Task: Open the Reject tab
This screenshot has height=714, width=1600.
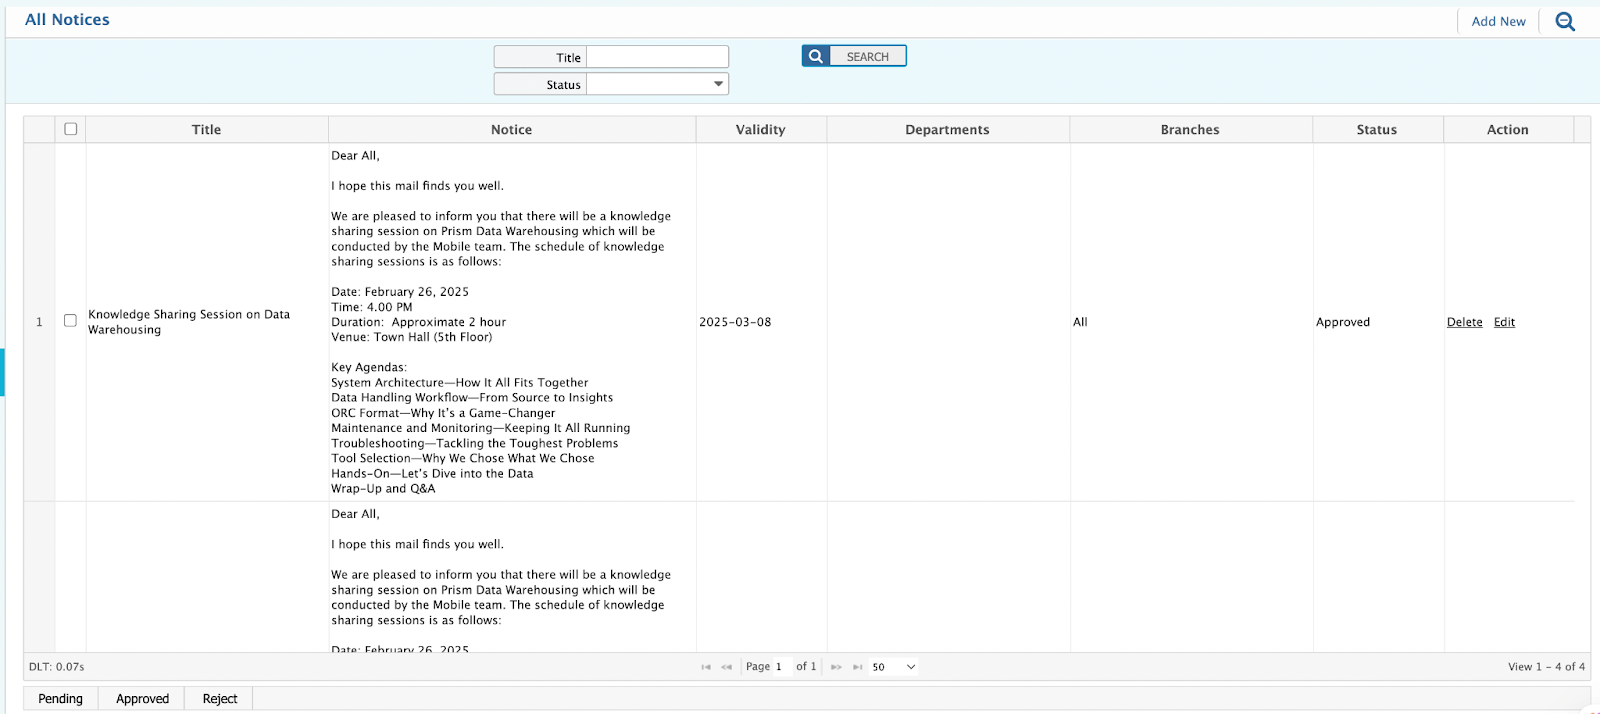Action: (220, 699)
